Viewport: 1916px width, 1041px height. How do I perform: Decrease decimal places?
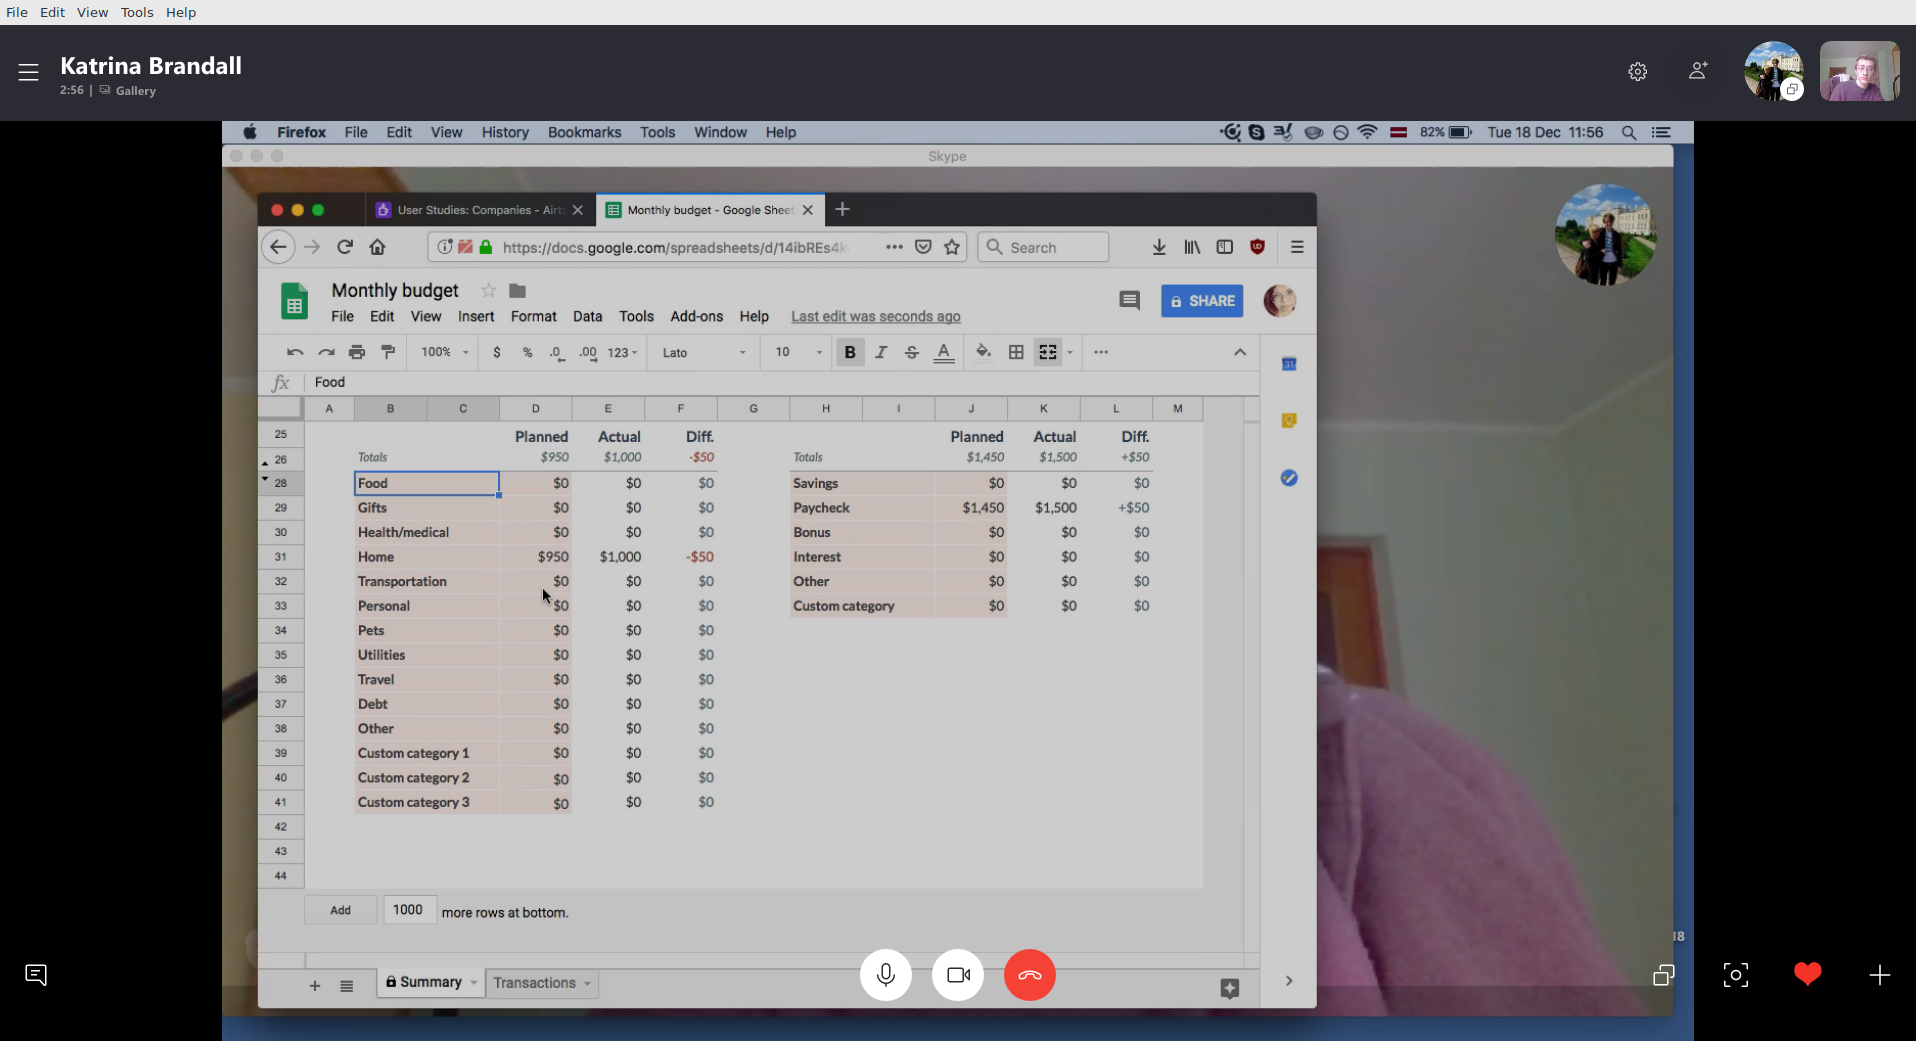(557, 352)
